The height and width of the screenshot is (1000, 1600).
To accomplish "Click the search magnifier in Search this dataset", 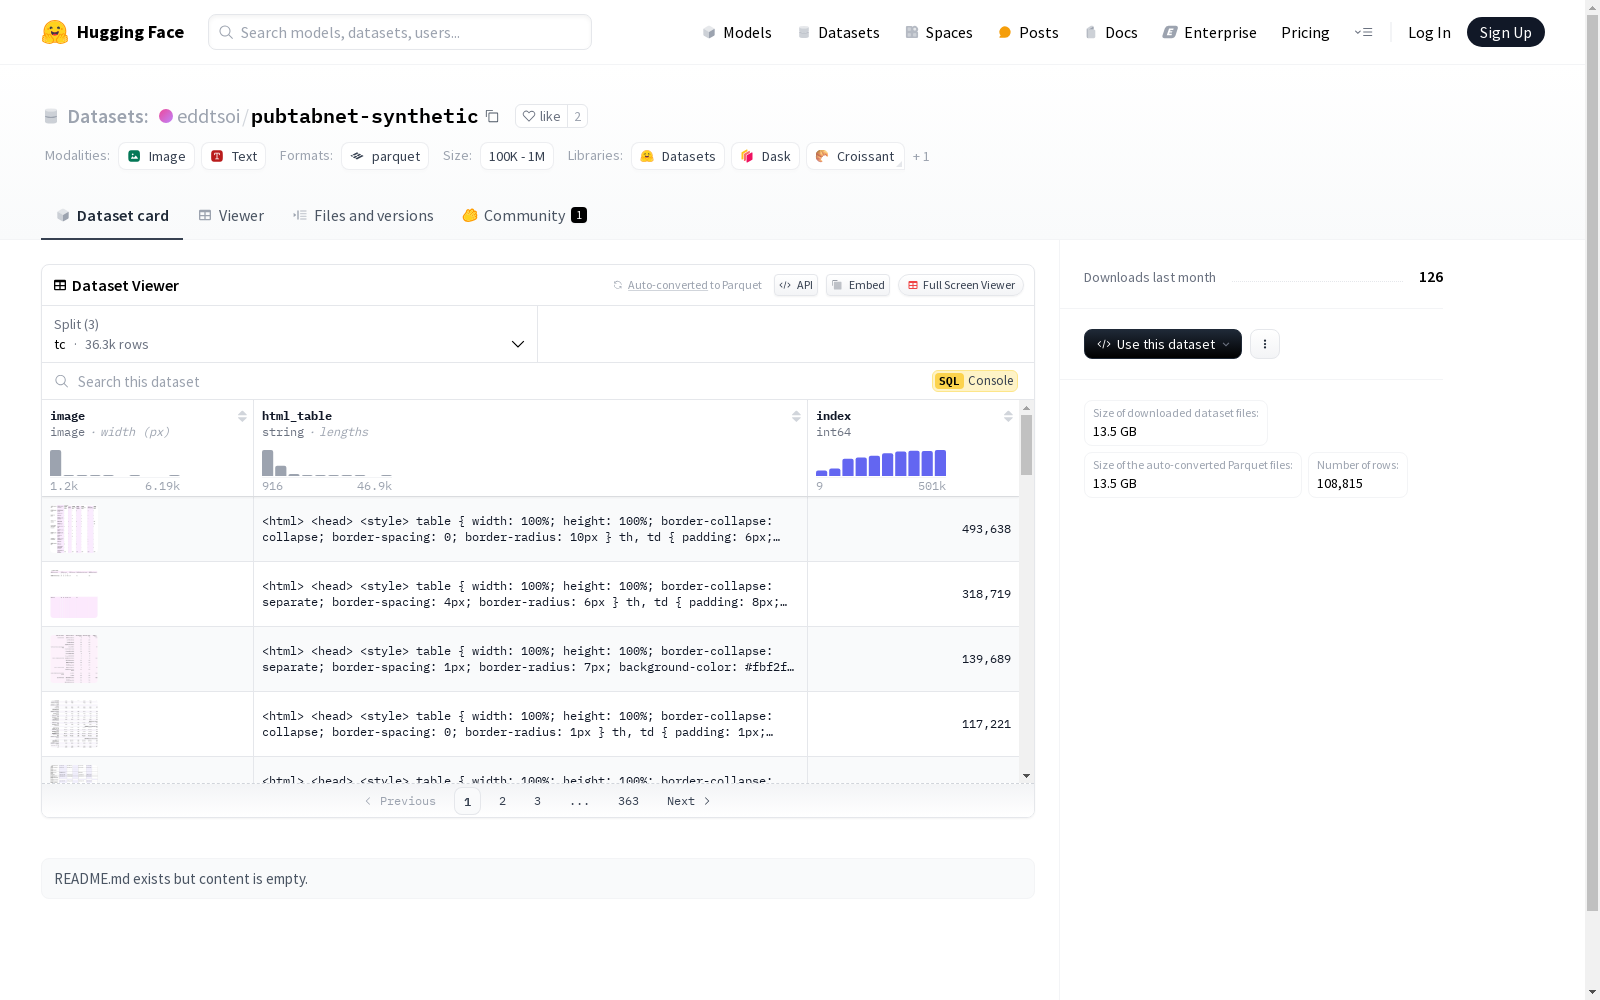I will point(62,381).
